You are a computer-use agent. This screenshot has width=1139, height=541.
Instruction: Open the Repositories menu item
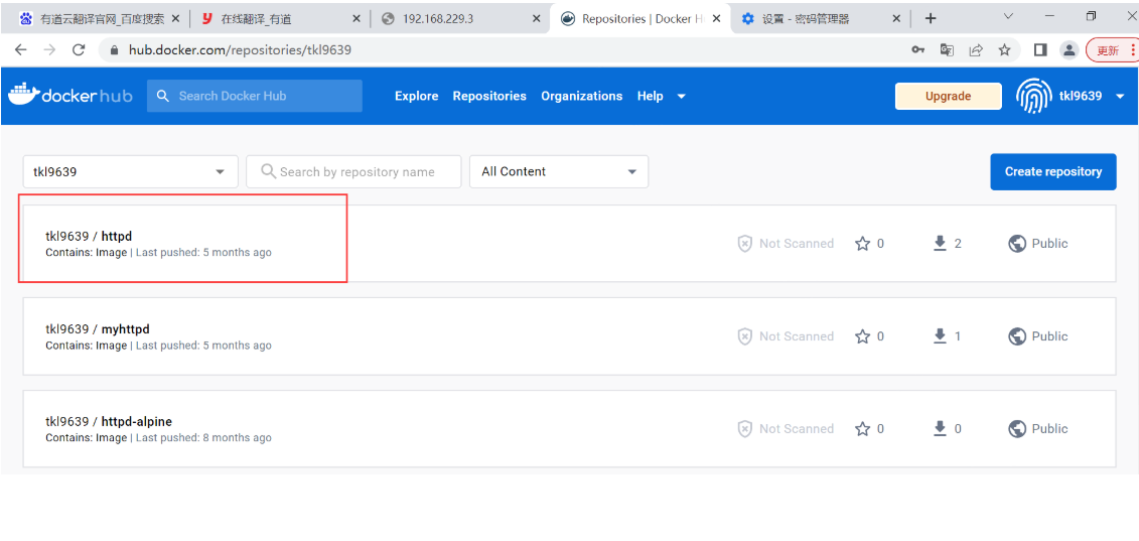pyautogui.click(x=490, y=96)
